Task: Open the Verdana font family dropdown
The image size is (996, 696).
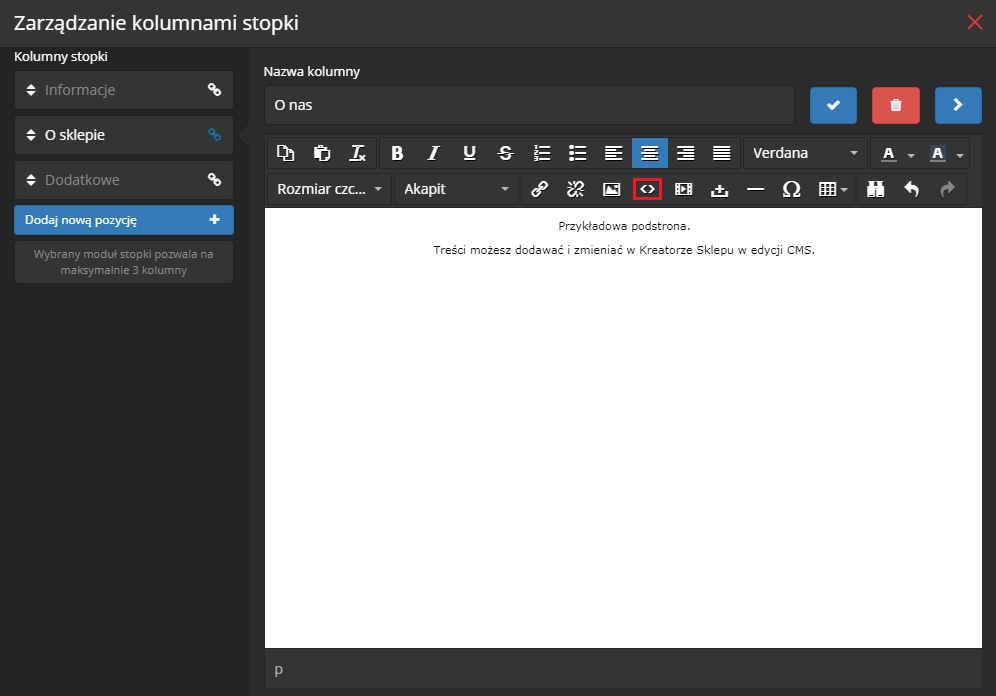Action: pos(805,153)
